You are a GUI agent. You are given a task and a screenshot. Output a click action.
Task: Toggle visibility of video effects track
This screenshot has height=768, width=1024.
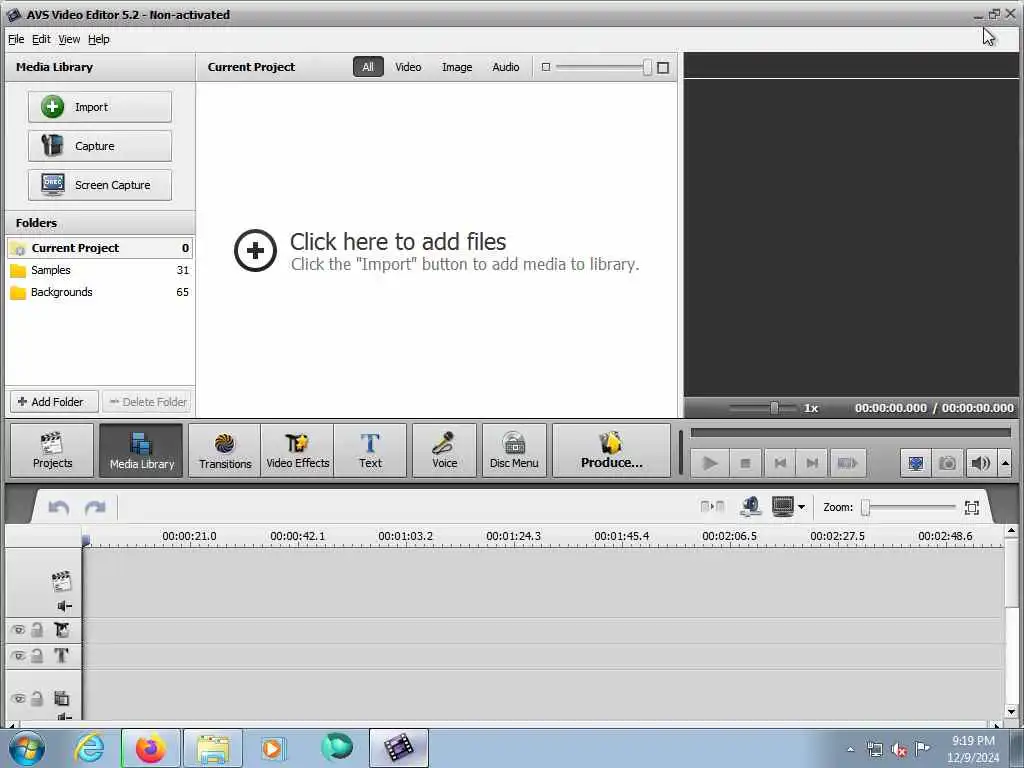pyautogui.click(x=18, y=630)
